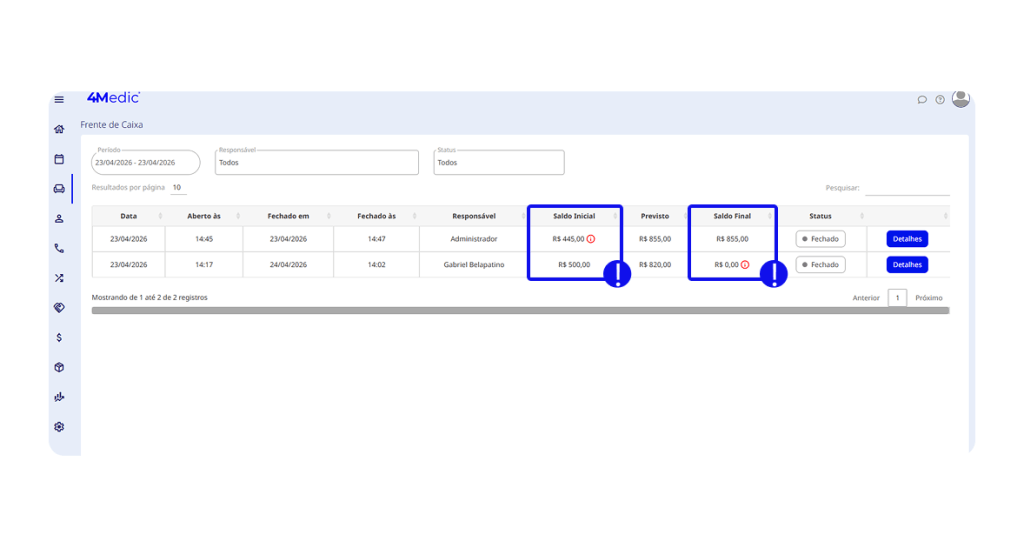Click the settings gear in the sidebar
This screenshot has height=548, width=1024.
pyautogui.click(x=59, y=427)
